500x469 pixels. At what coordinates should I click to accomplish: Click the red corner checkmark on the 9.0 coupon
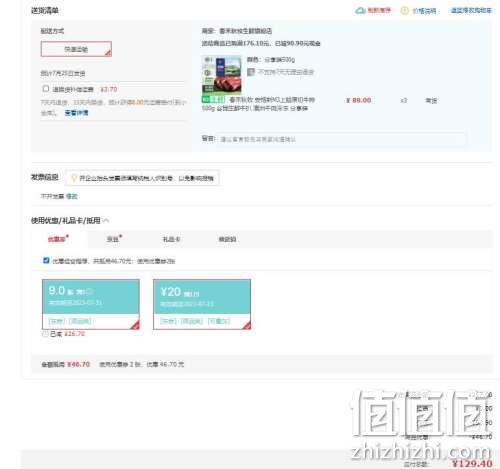click(135, 325)
